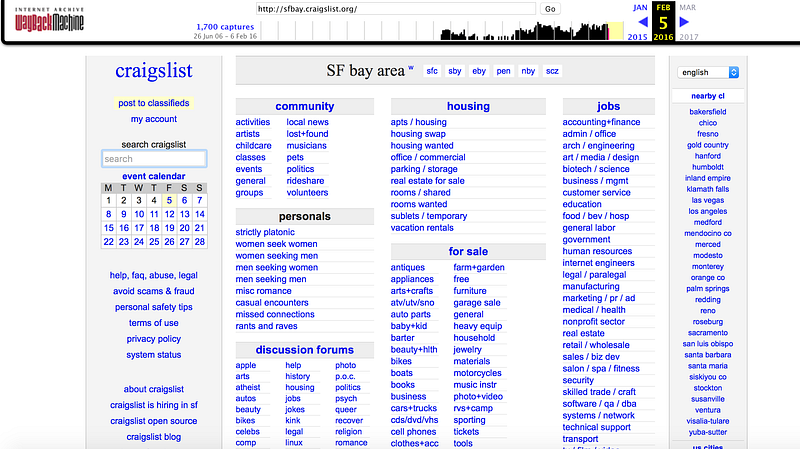Click the community section heading
Screen dimensions: 800x449
pos(305,106)
